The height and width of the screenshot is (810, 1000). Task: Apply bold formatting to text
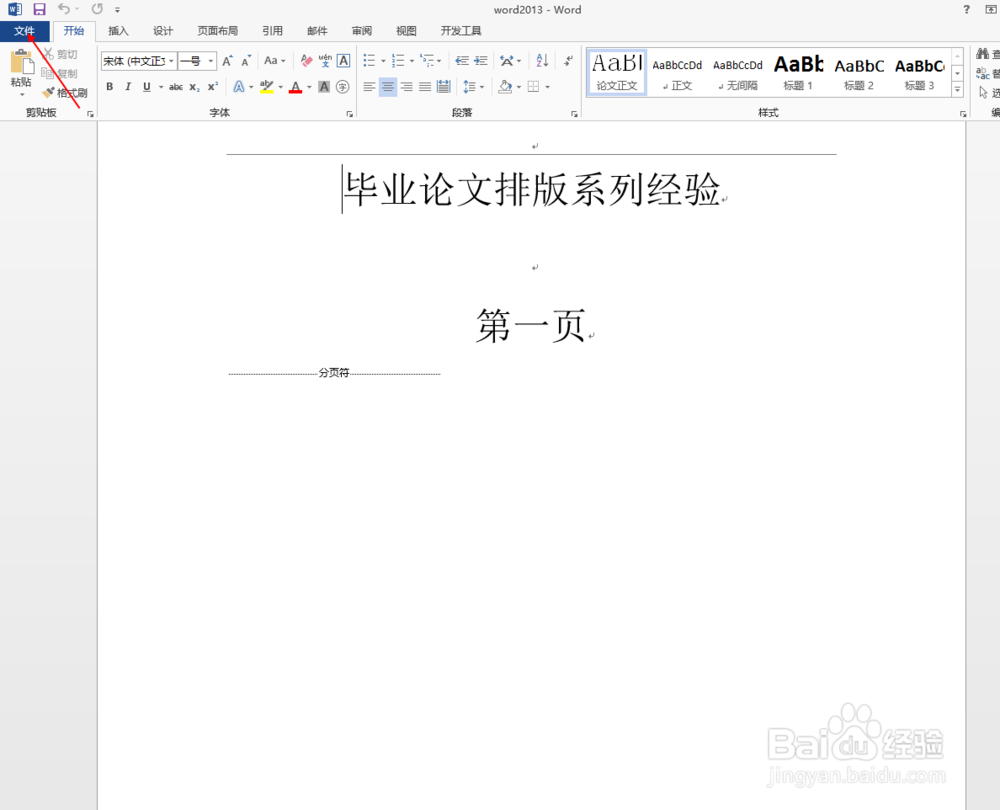pyautogui.click(x=110, y=86)
